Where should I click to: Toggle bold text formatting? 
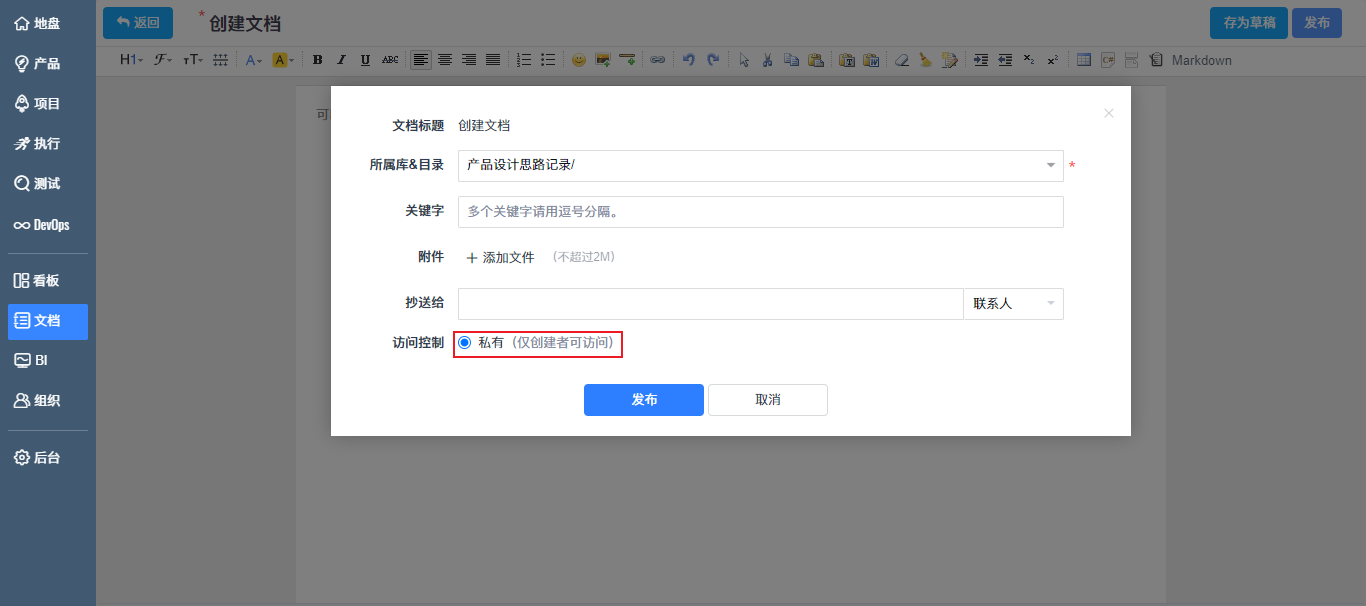(317, 60)
